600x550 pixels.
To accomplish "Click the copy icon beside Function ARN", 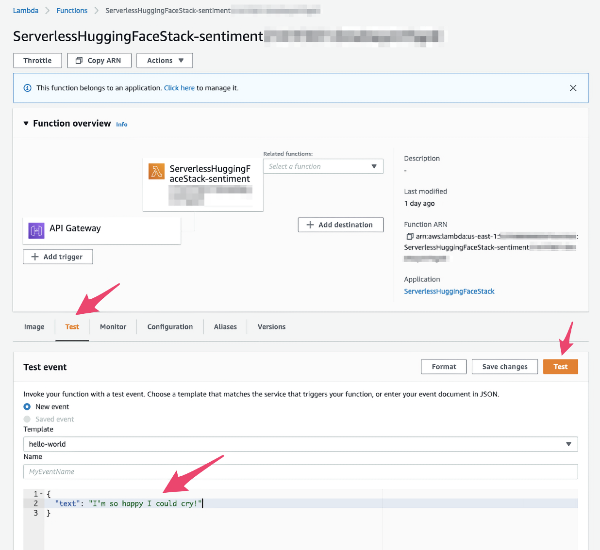I will [409, 237].
